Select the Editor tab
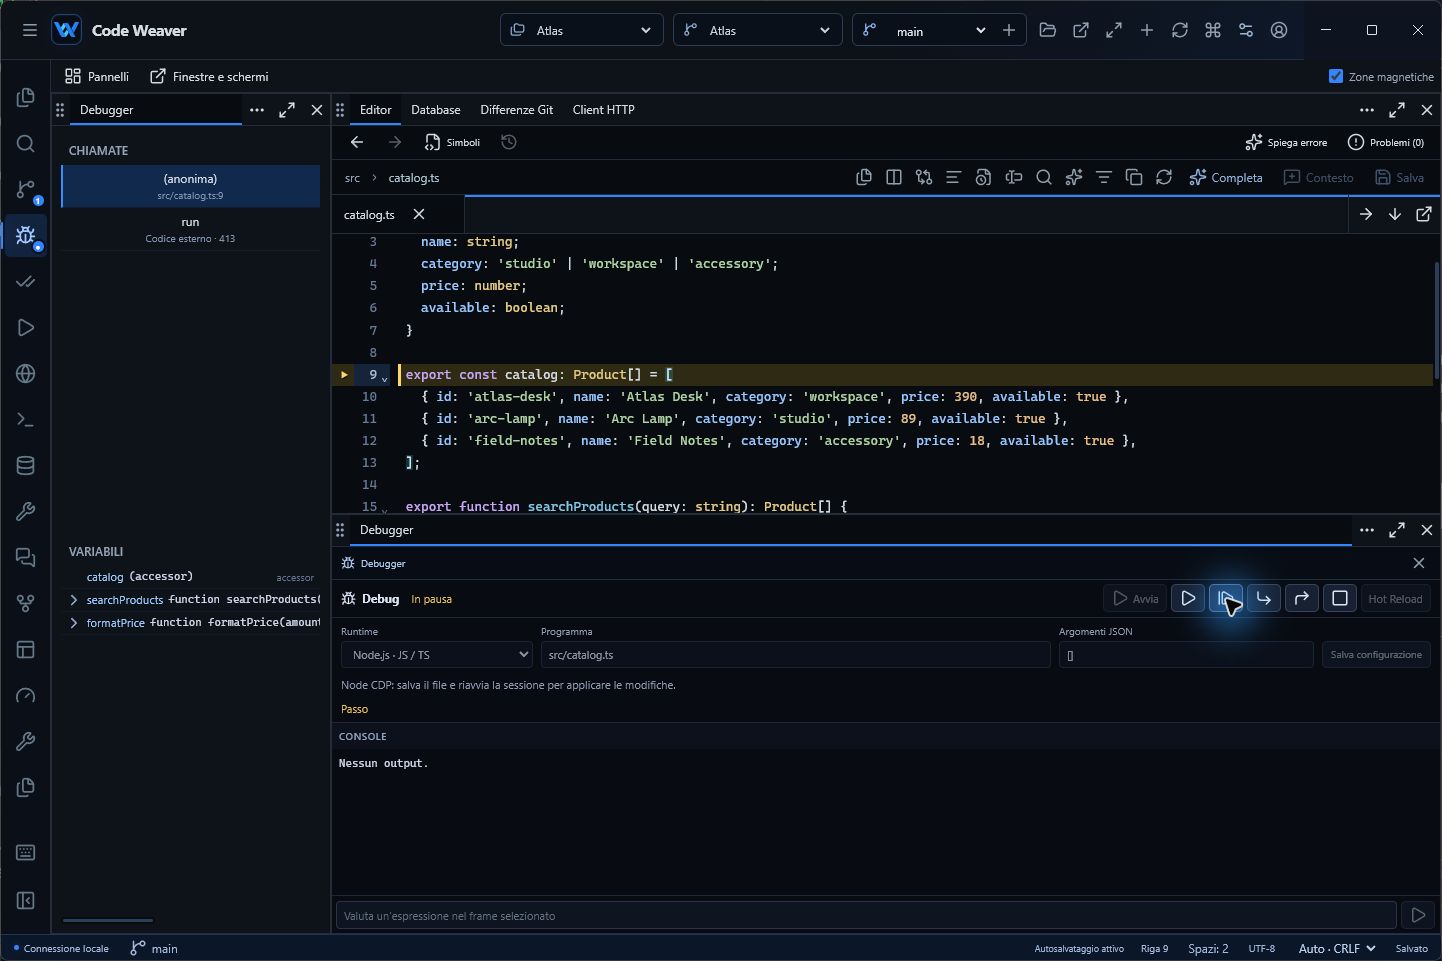Screen dimensions: 1442x961 pyautogui.click(x=375, y=110)
